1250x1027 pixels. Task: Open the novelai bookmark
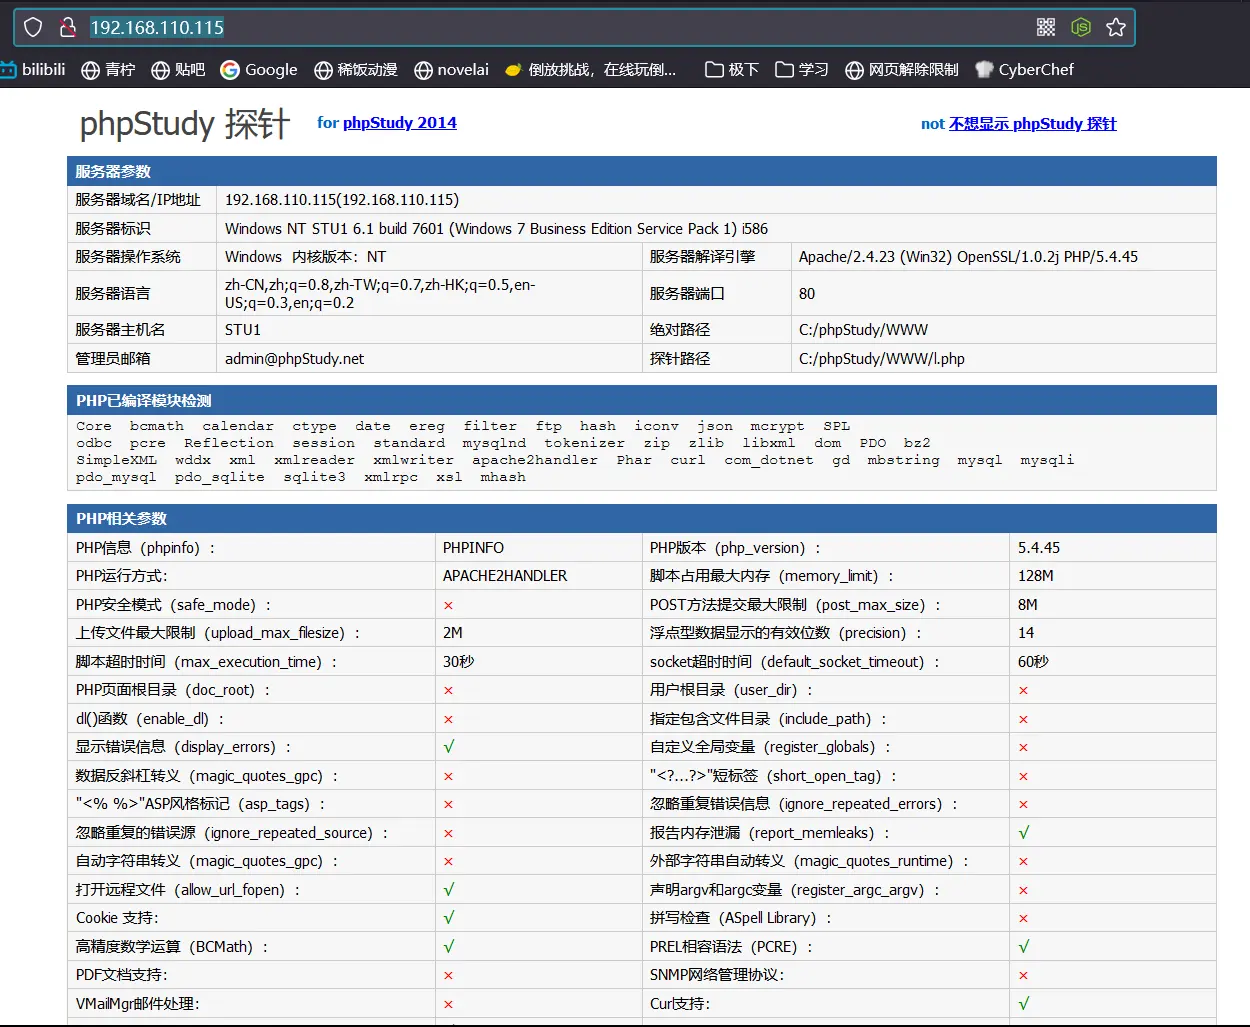click(451, 69)
